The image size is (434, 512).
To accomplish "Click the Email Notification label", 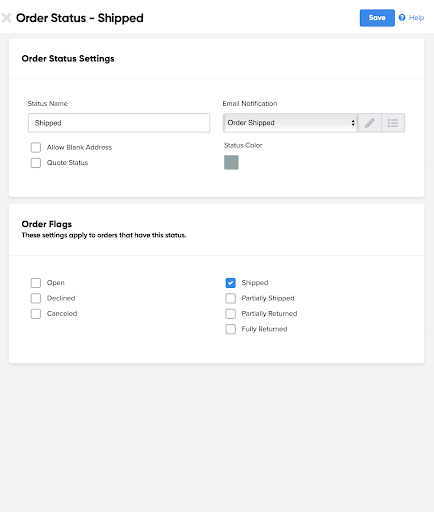I will [250, 104].
